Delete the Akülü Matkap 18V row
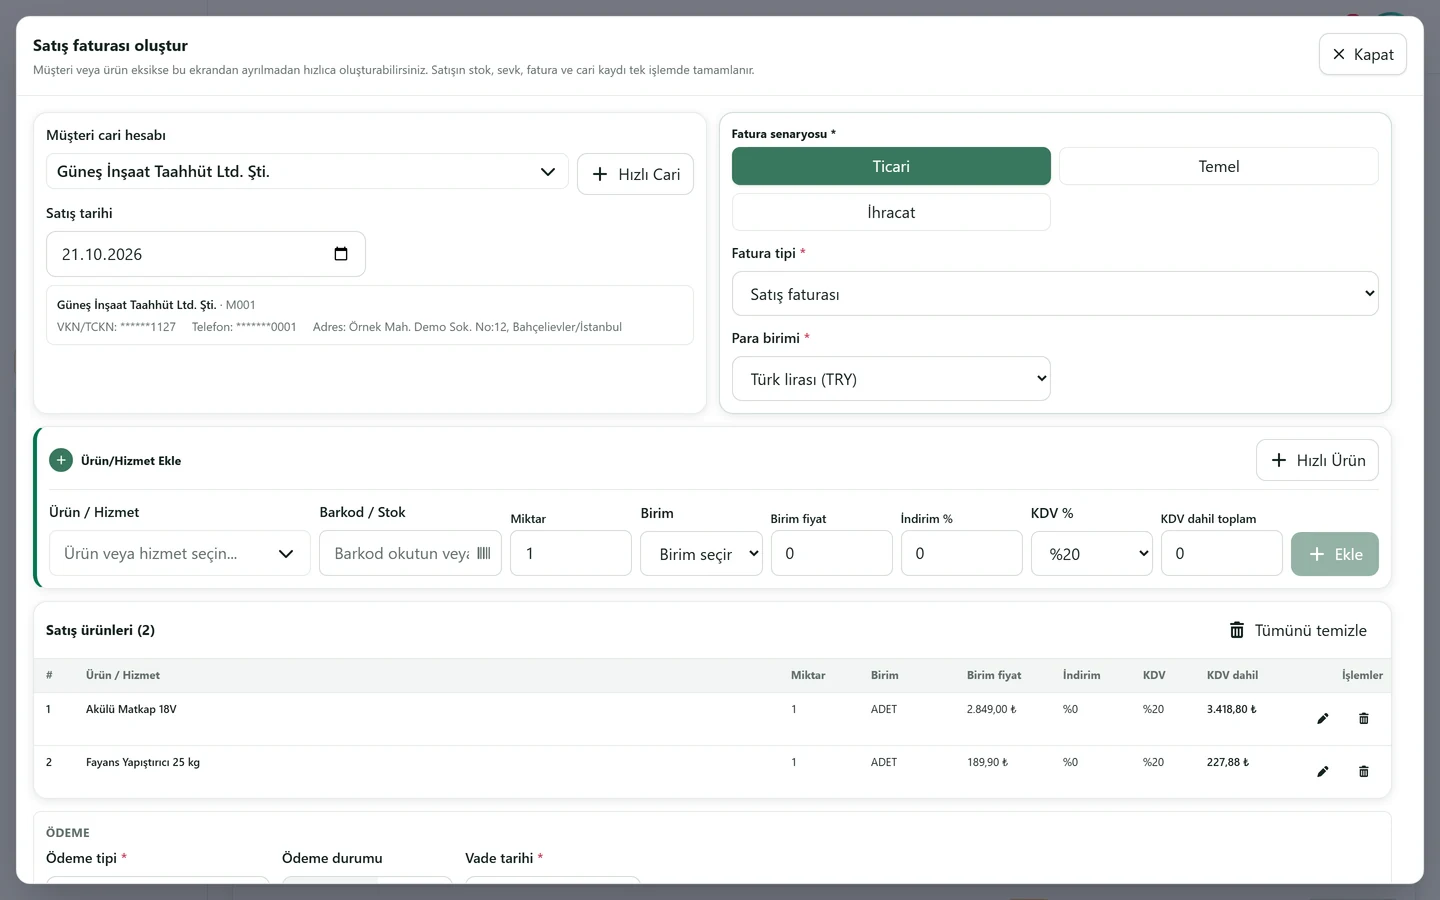The height and width of the screenshot is (900, 1440). pos(1364,719)
